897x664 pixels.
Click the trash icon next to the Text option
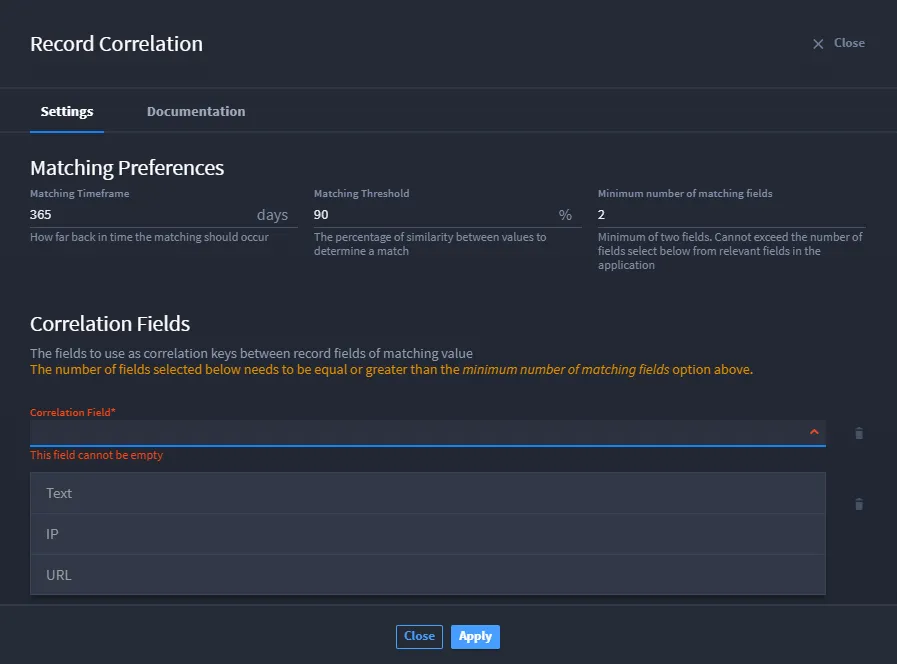coord(859,504)
